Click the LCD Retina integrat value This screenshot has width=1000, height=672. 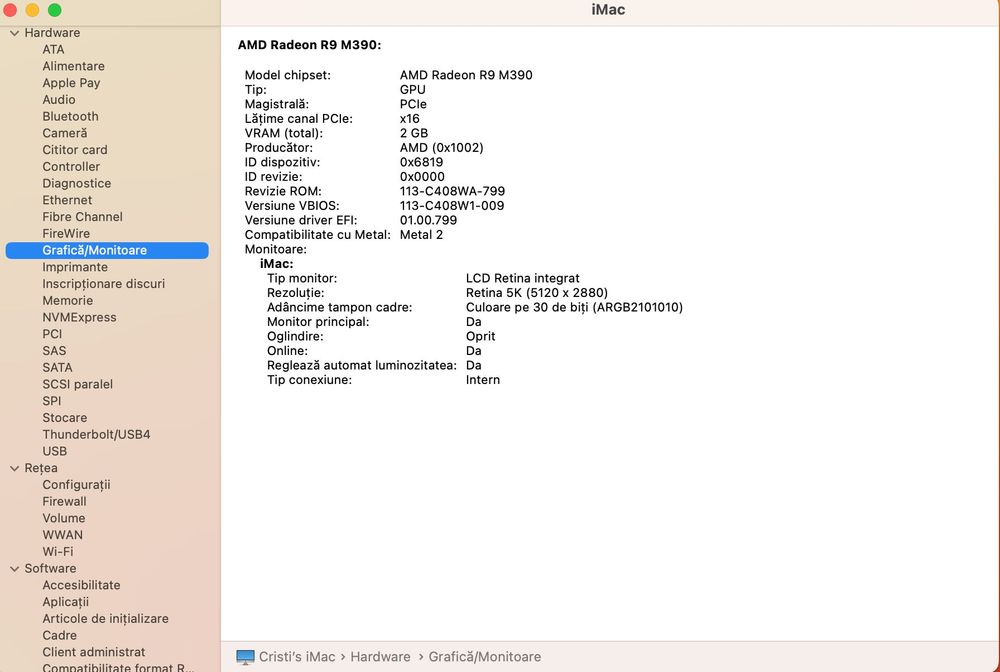tap(523, 278)
